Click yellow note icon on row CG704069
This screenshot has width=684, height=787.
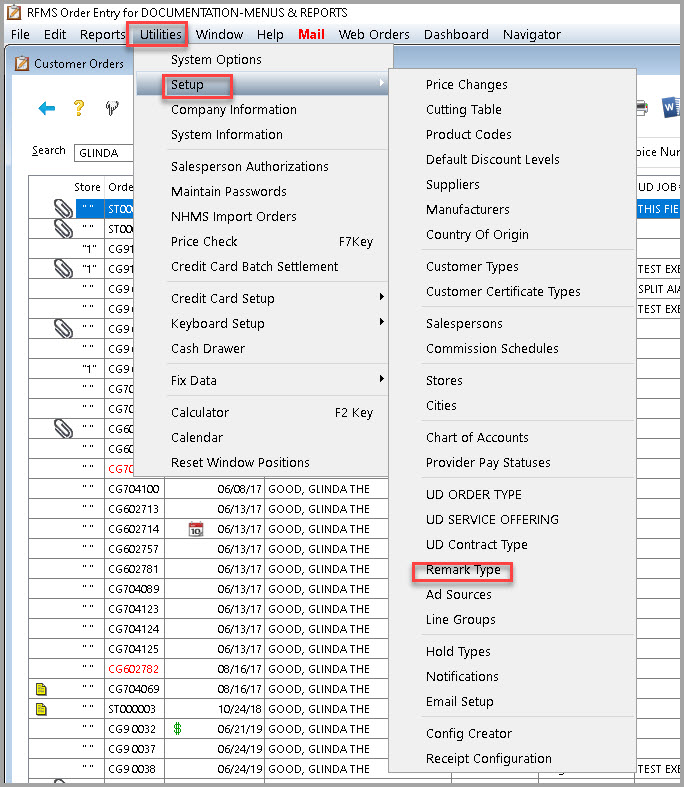click(x=41, y=689)
